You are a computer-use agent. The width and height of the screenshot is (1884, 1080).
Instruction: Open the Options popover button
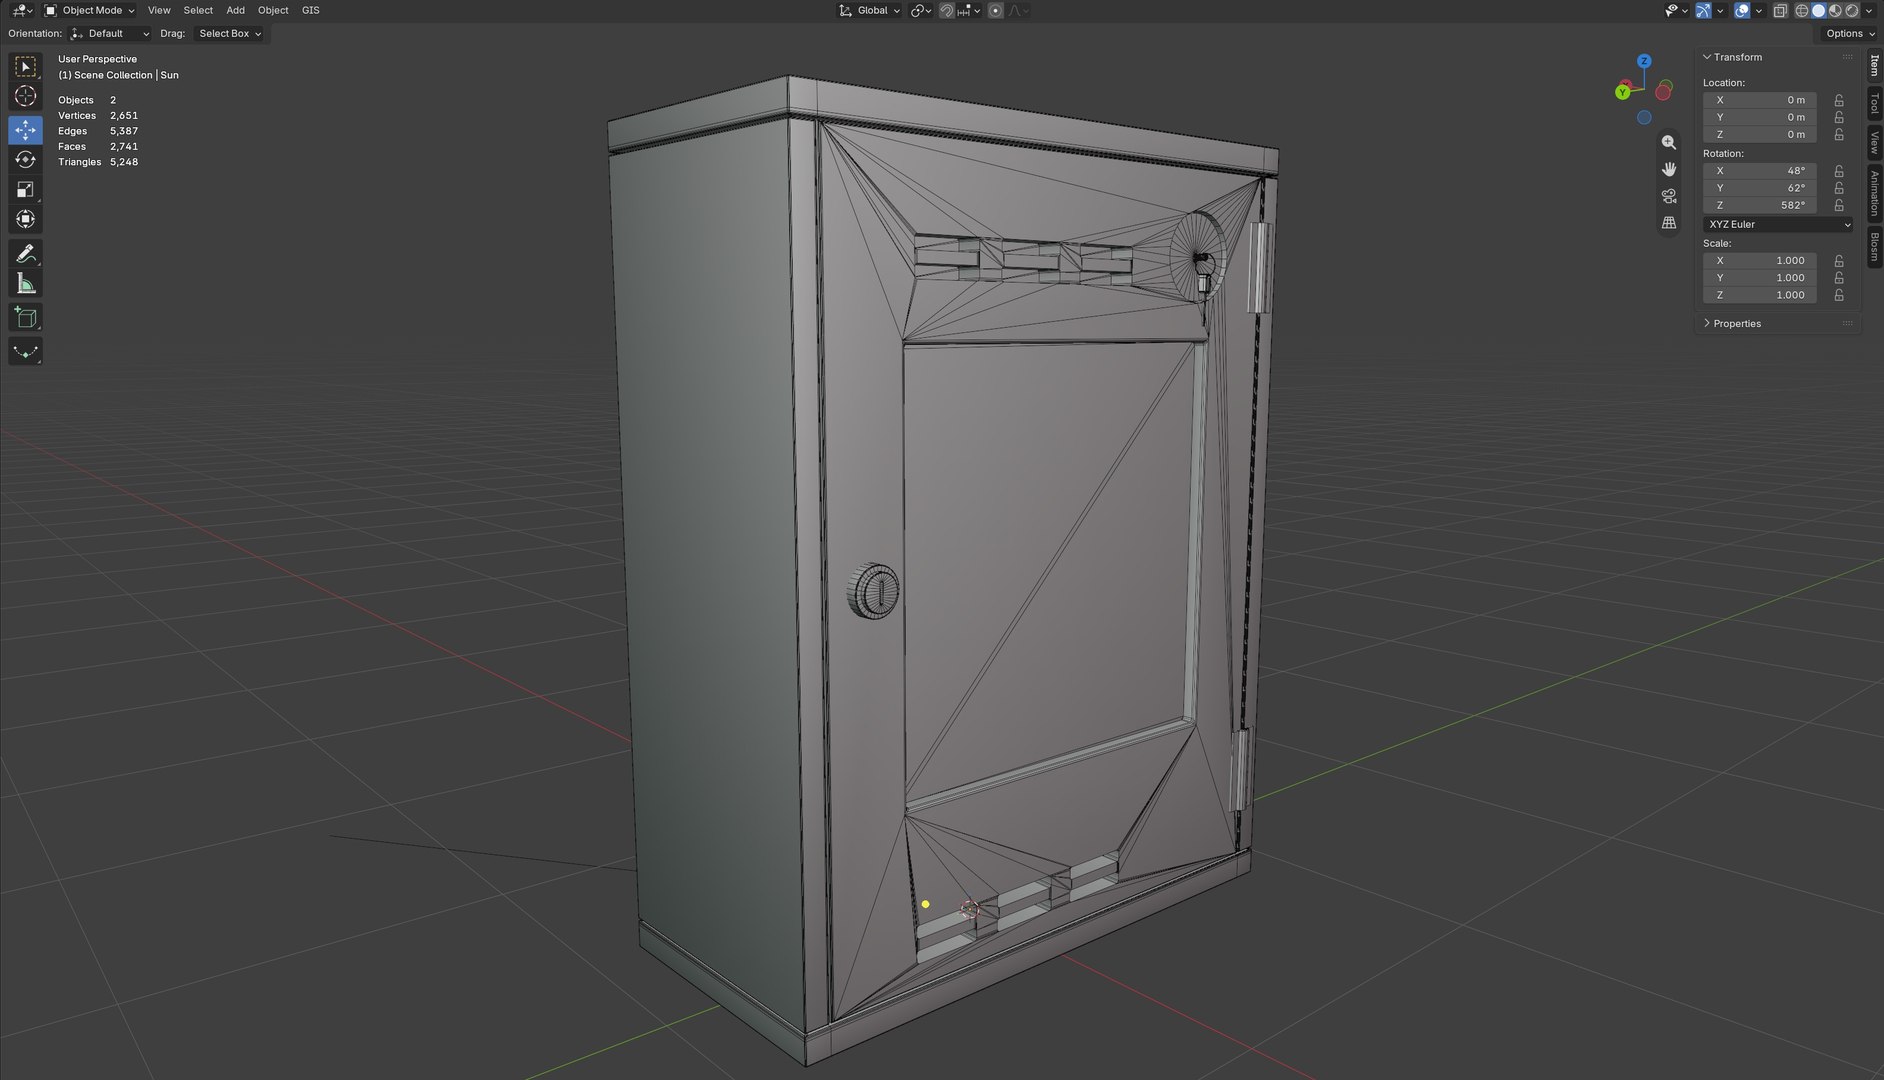pos(1849,33)
